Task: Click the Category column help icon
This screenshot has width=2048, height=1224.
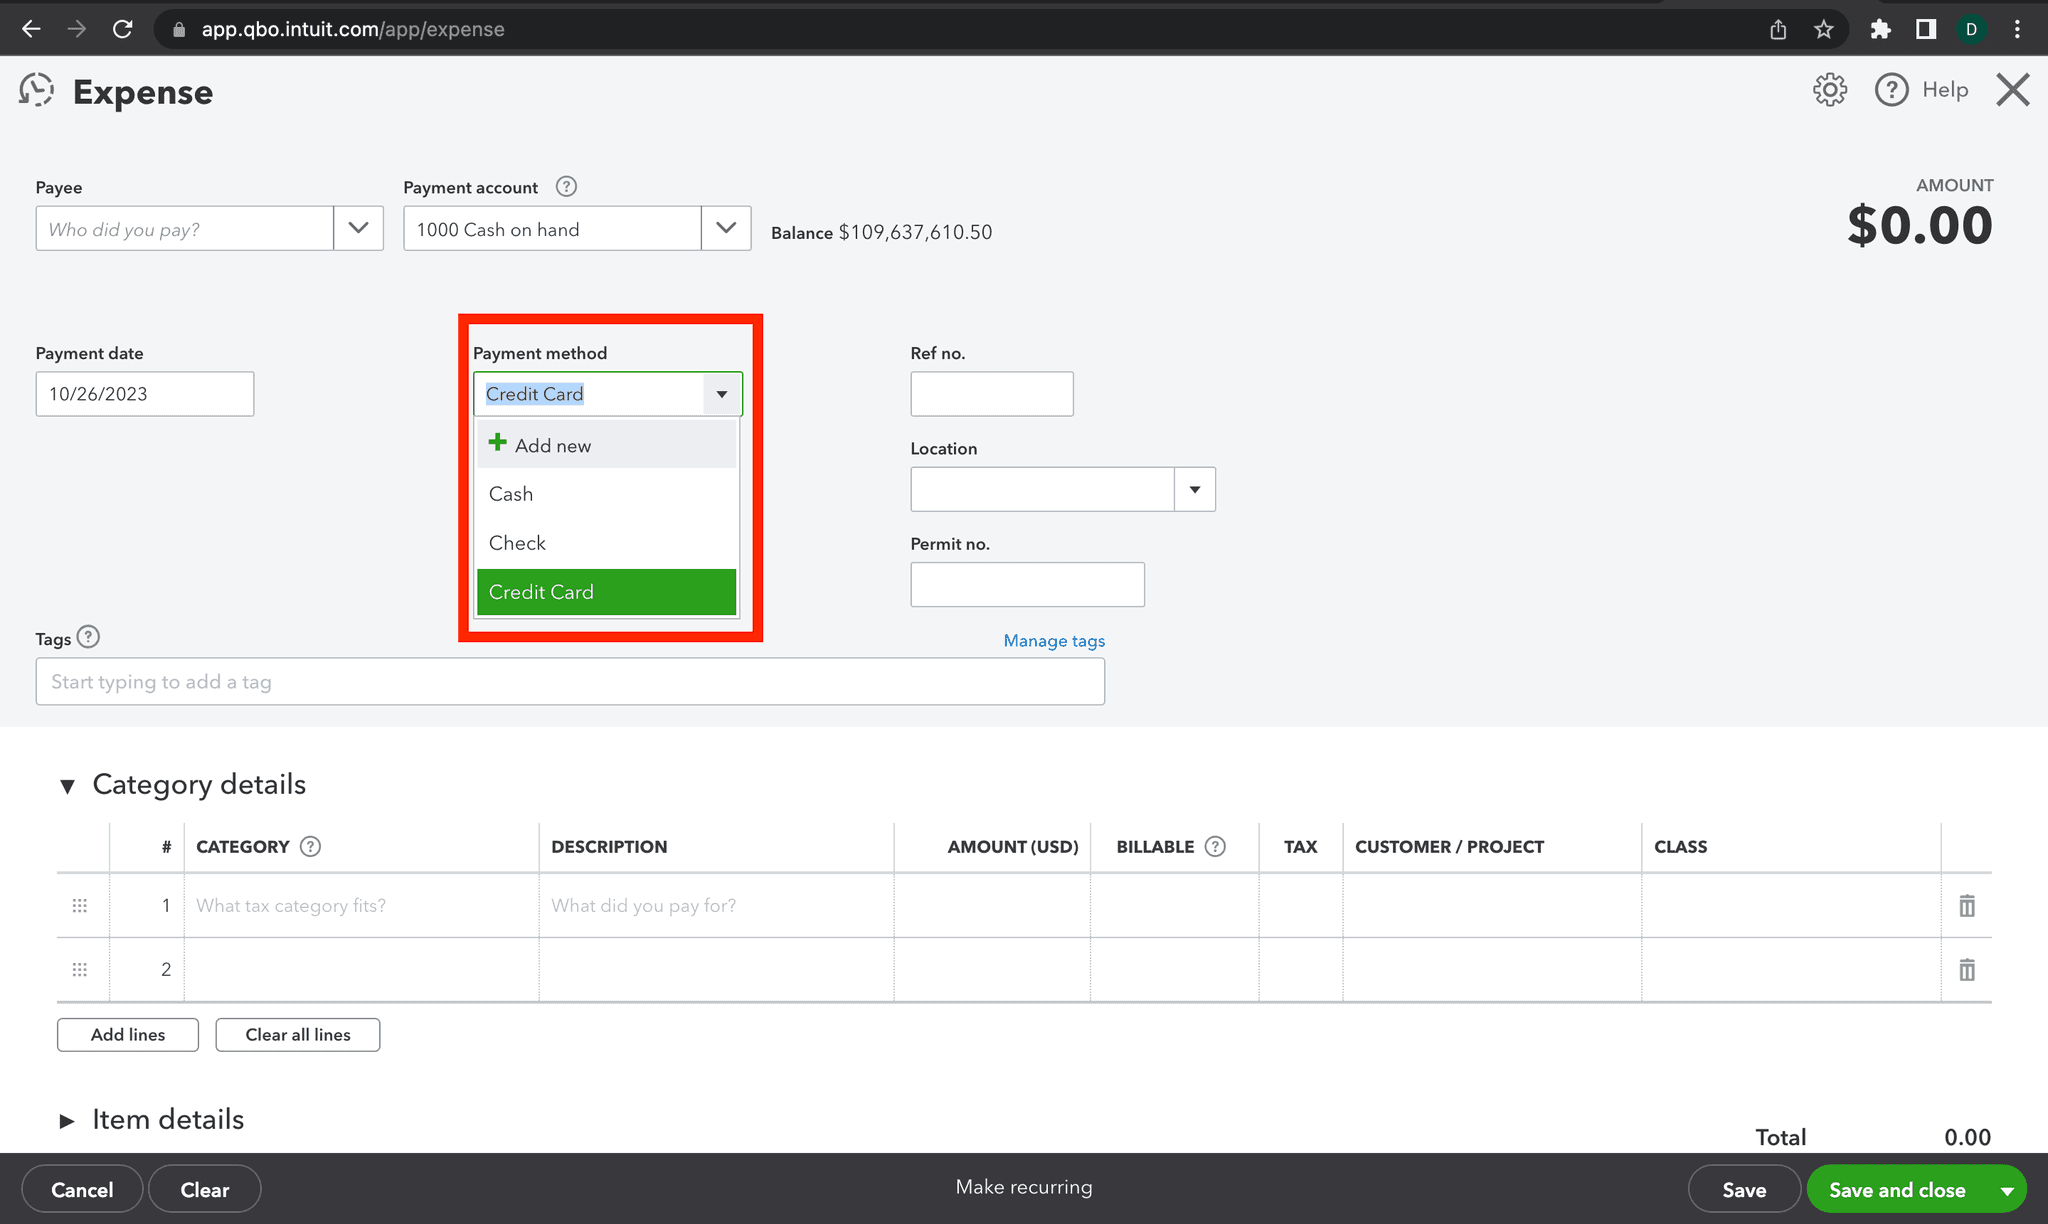Action: (310, 846)
